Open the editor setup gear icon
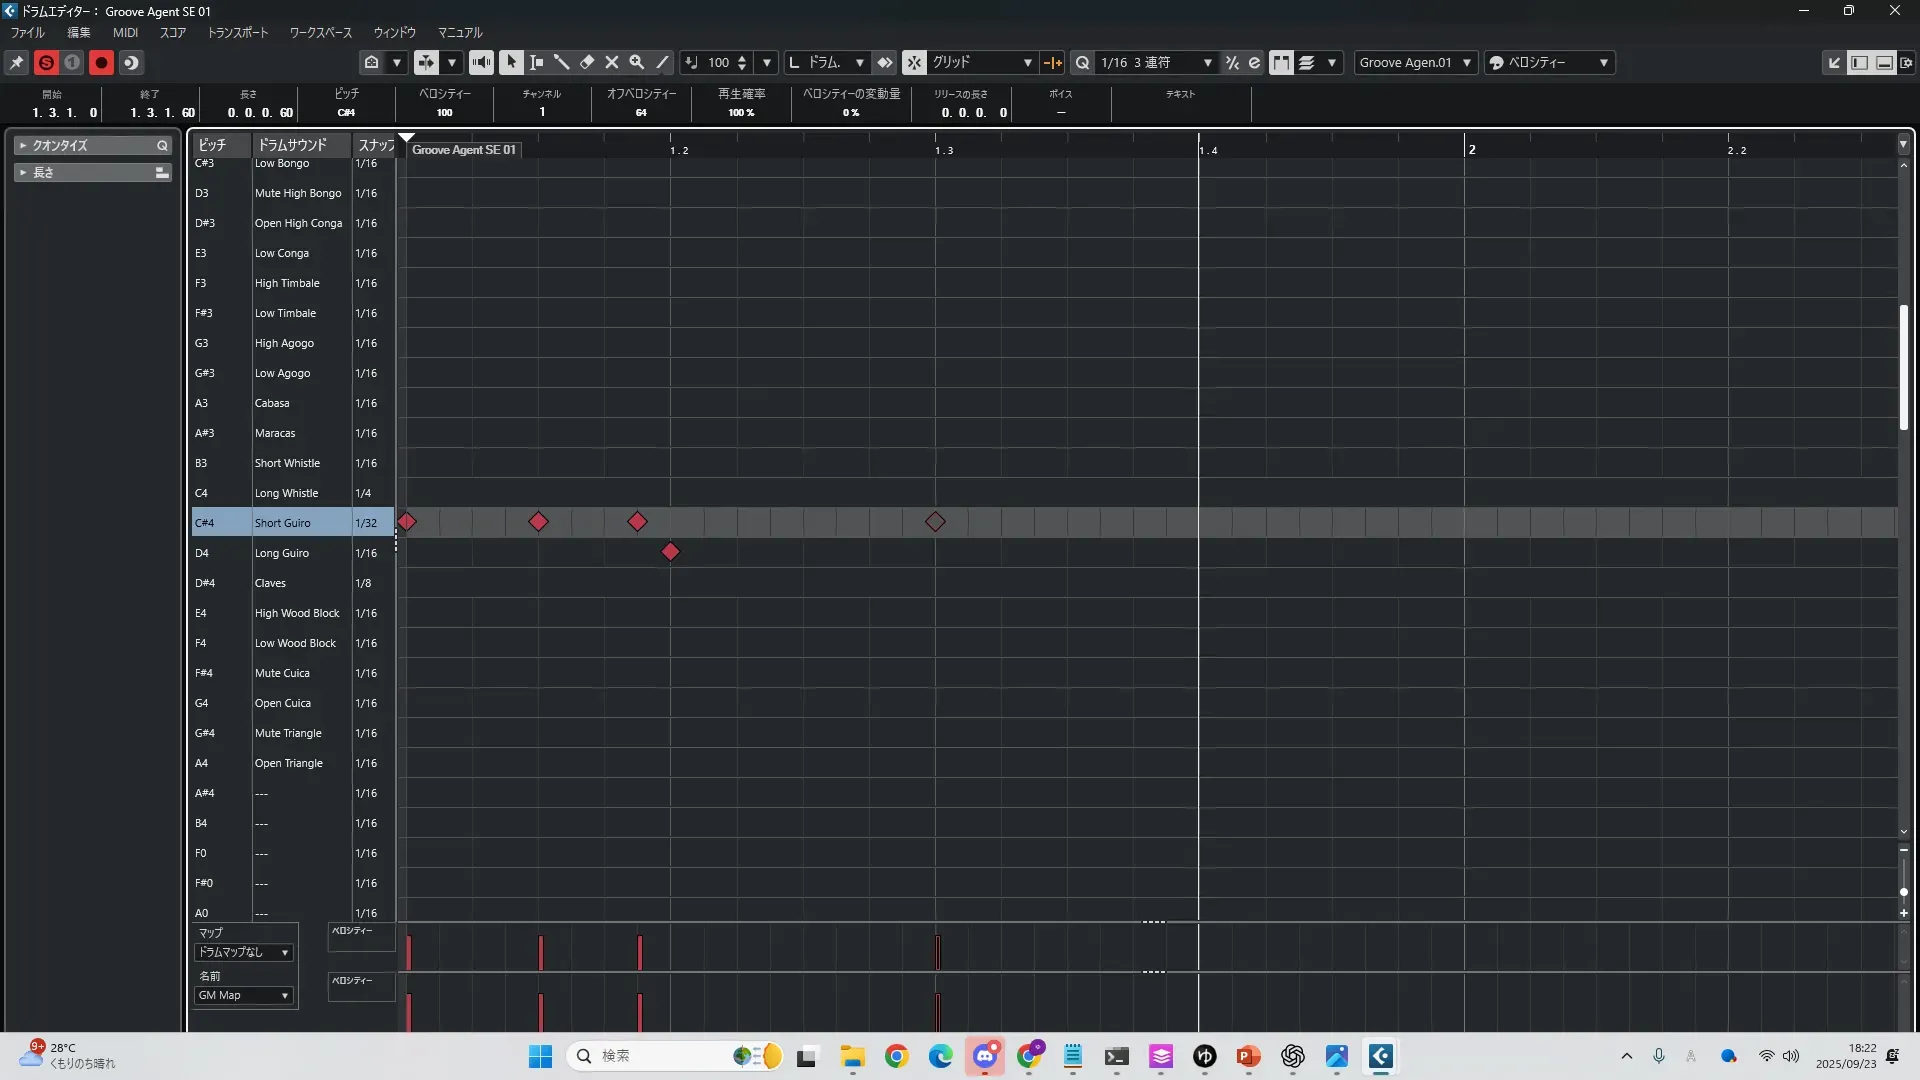 tap(1907, 62)
